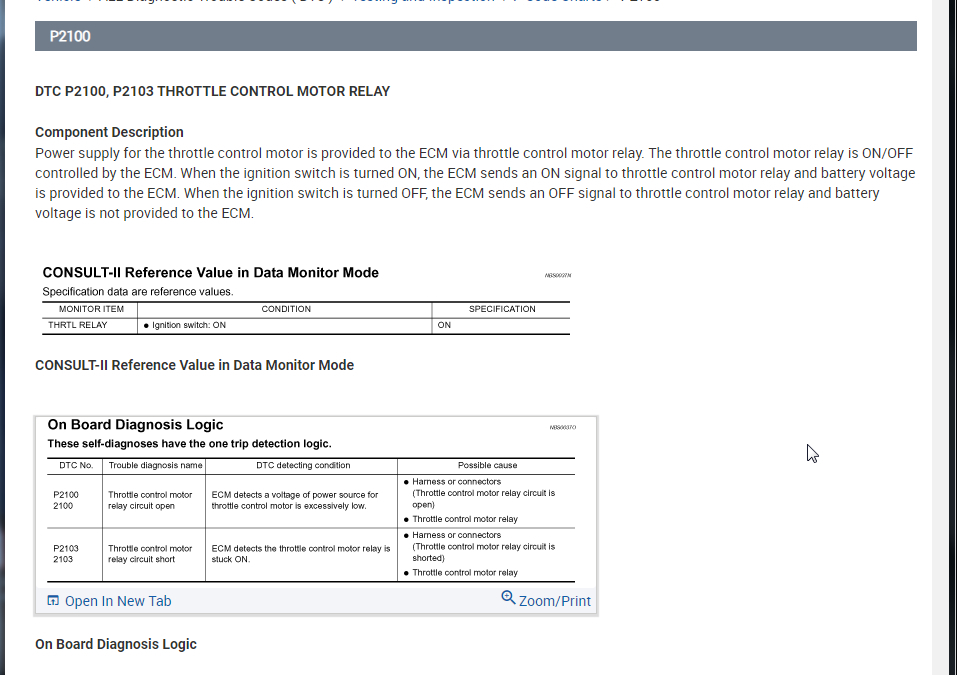Click the DTC detecting condition header
The image size is (957, 675).
[303, 465]
